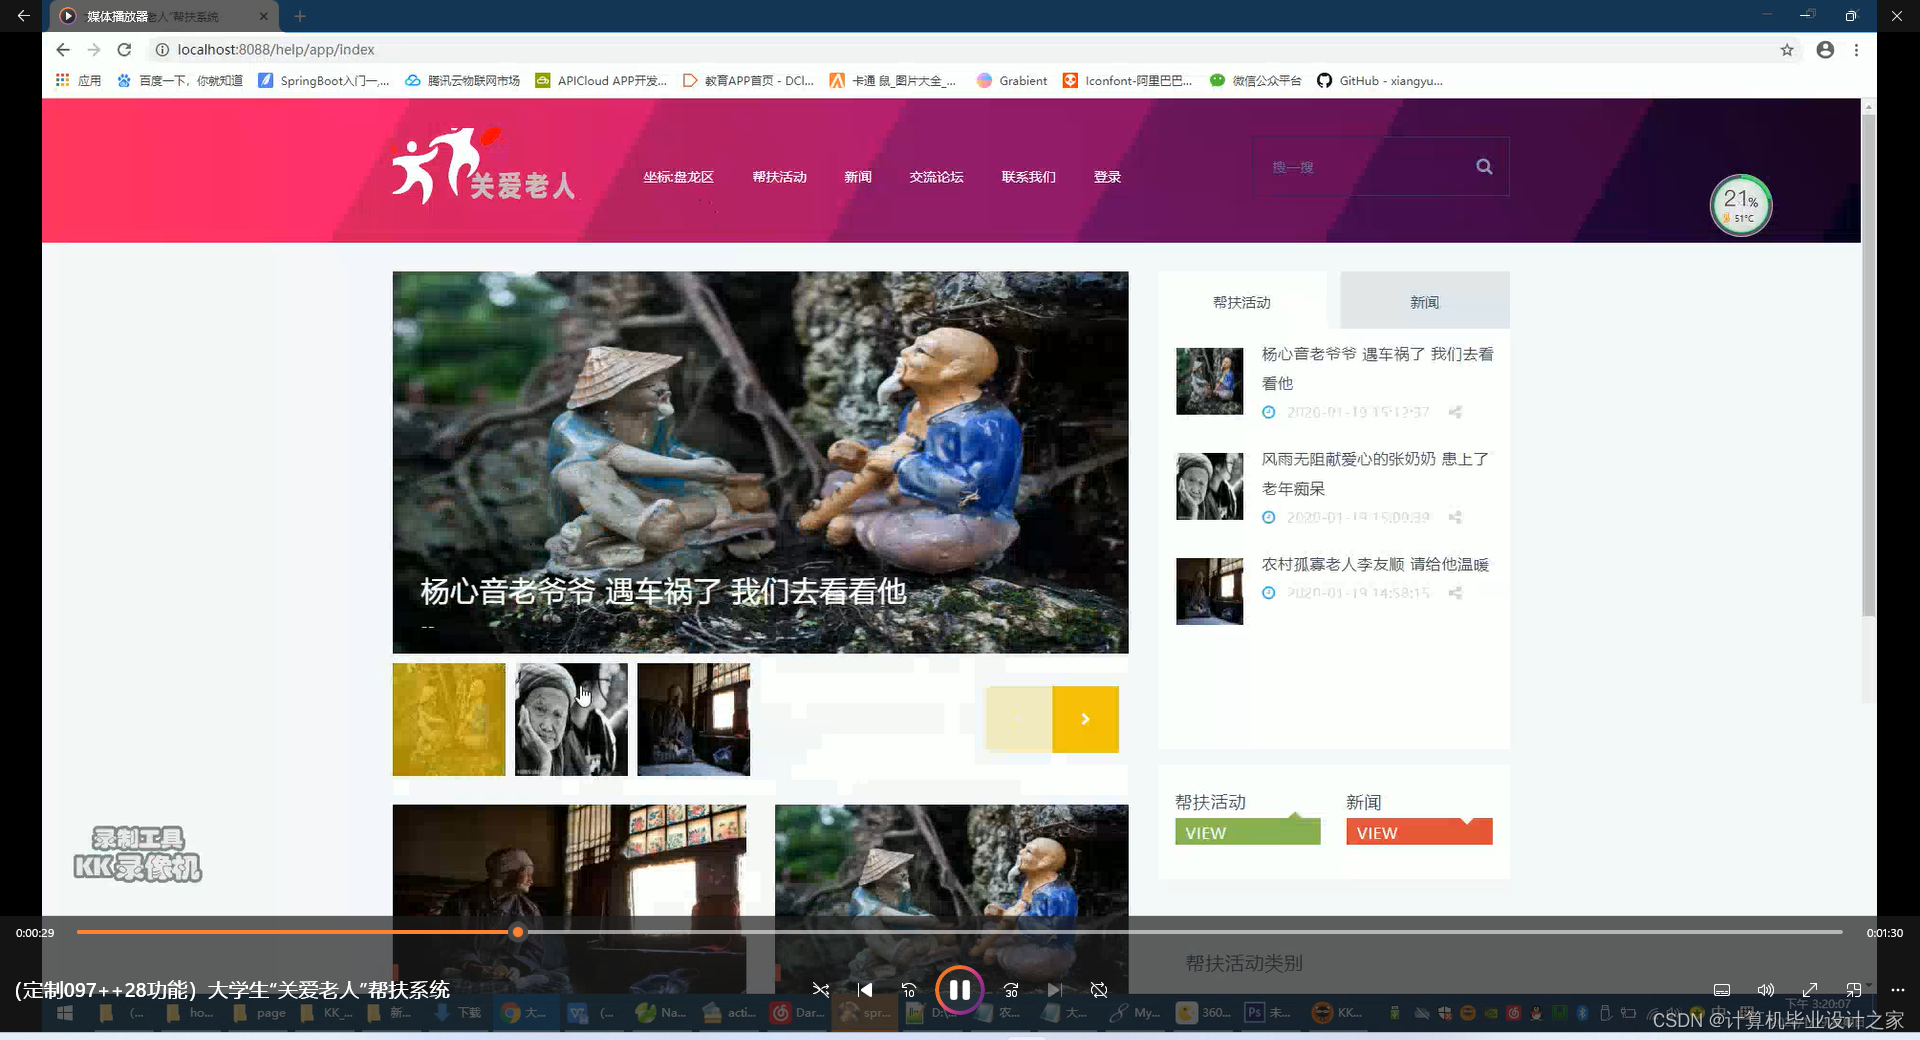Image resolution: width=1920 pixels, height=1040 pixels.
Task: Select the 帮扶活动 sidebar tab
Action: 1242,302
